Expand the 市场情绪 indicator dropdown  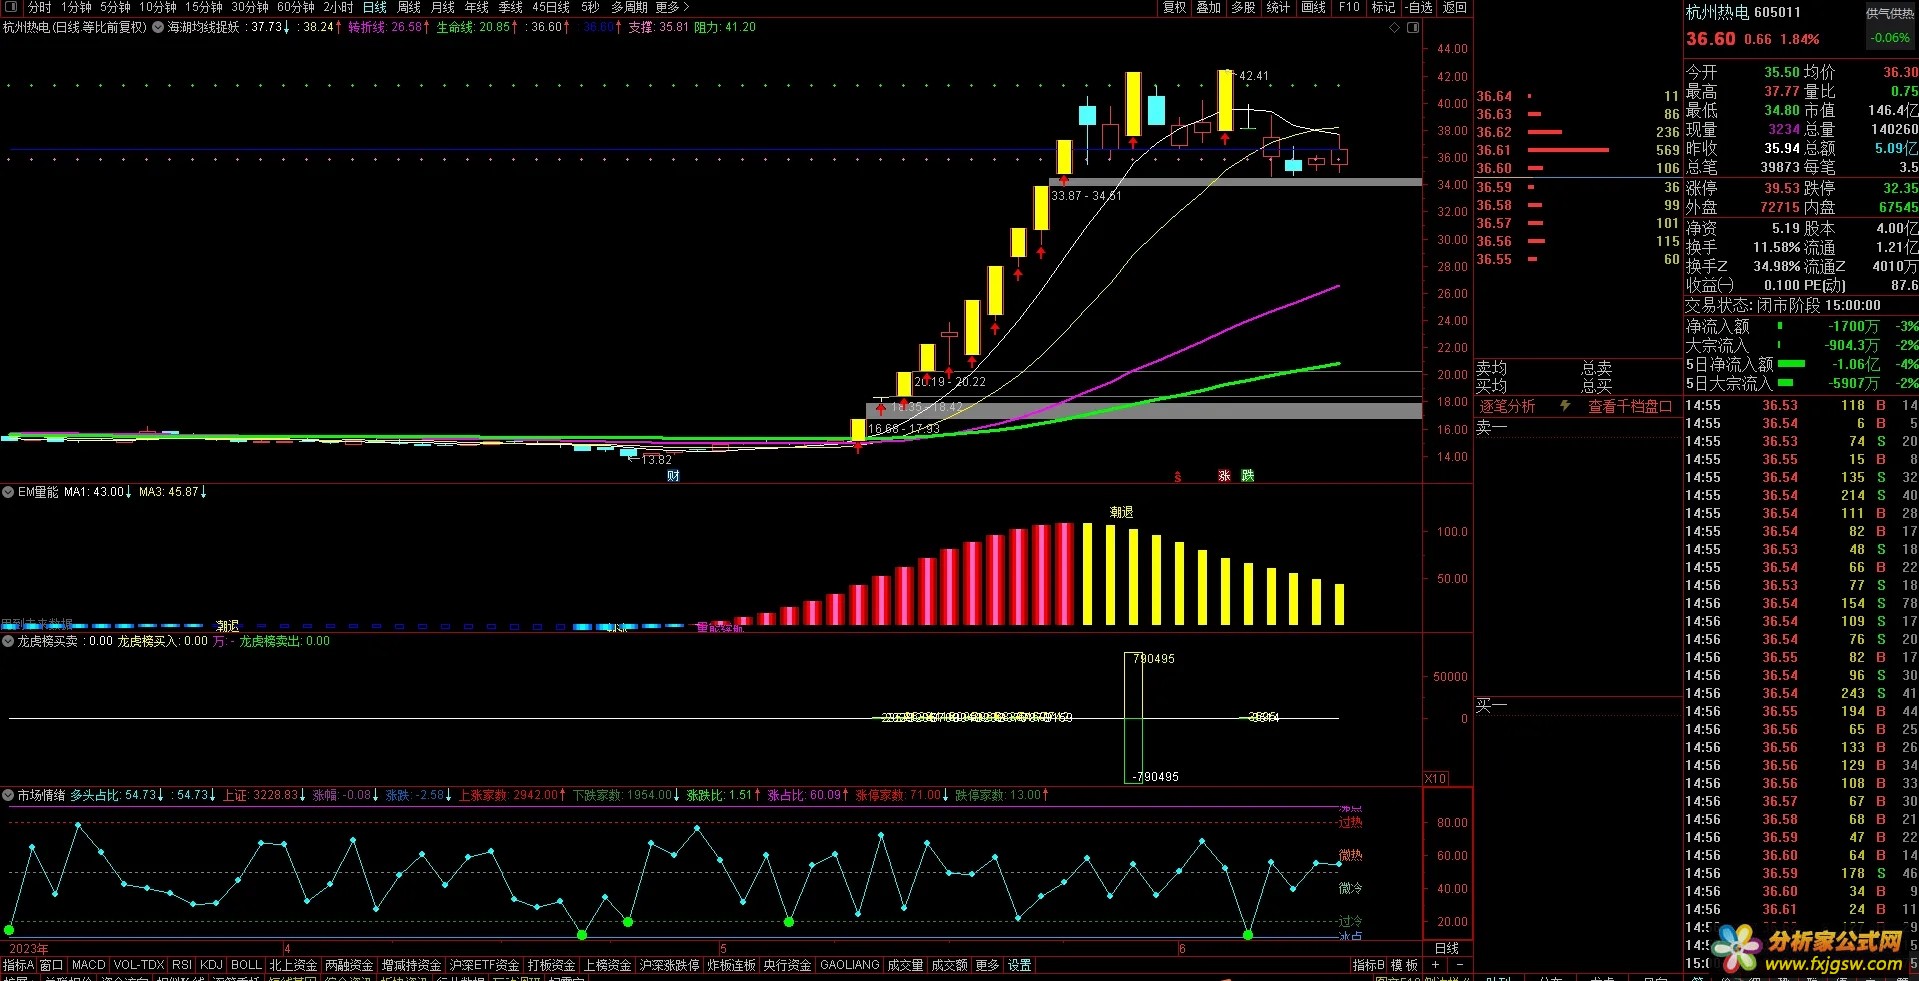[x=8, y=795]
